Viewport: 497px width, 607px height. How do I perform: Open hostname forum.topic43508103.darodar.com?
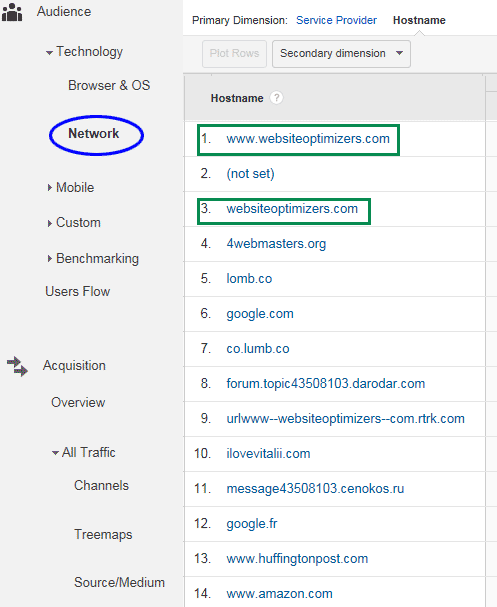[x=326, y=383]
